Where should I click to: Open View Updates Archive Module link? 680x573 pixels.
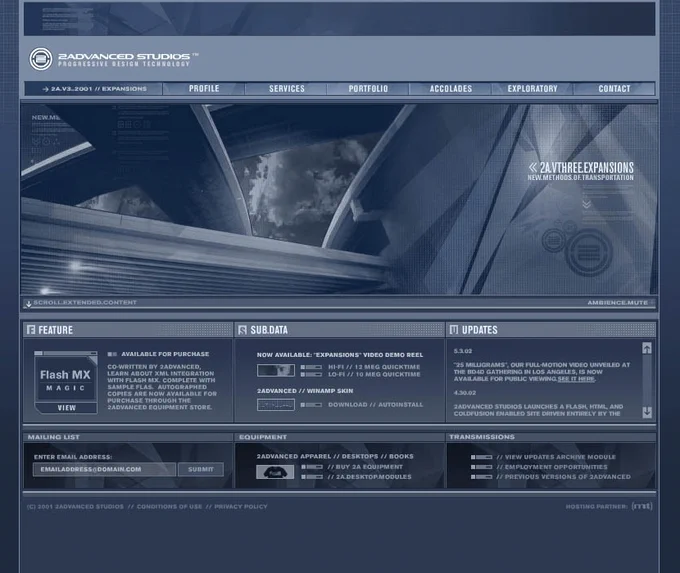pos(556,457)
